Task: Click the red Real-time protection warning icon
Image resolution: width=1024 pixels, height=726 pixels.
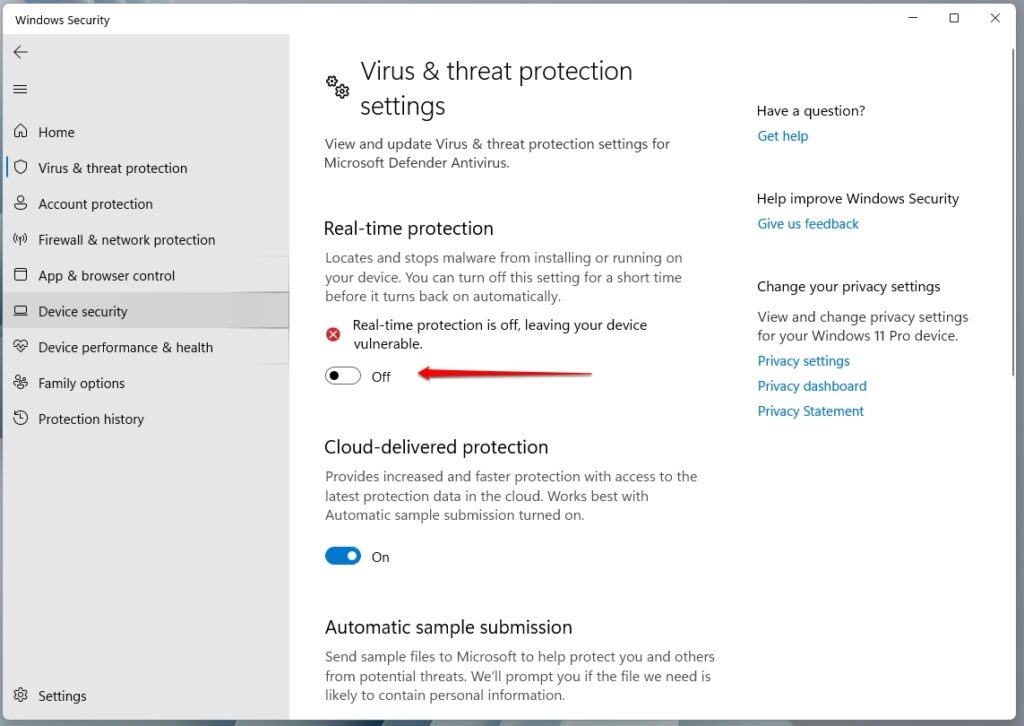Action: [333, 334]
